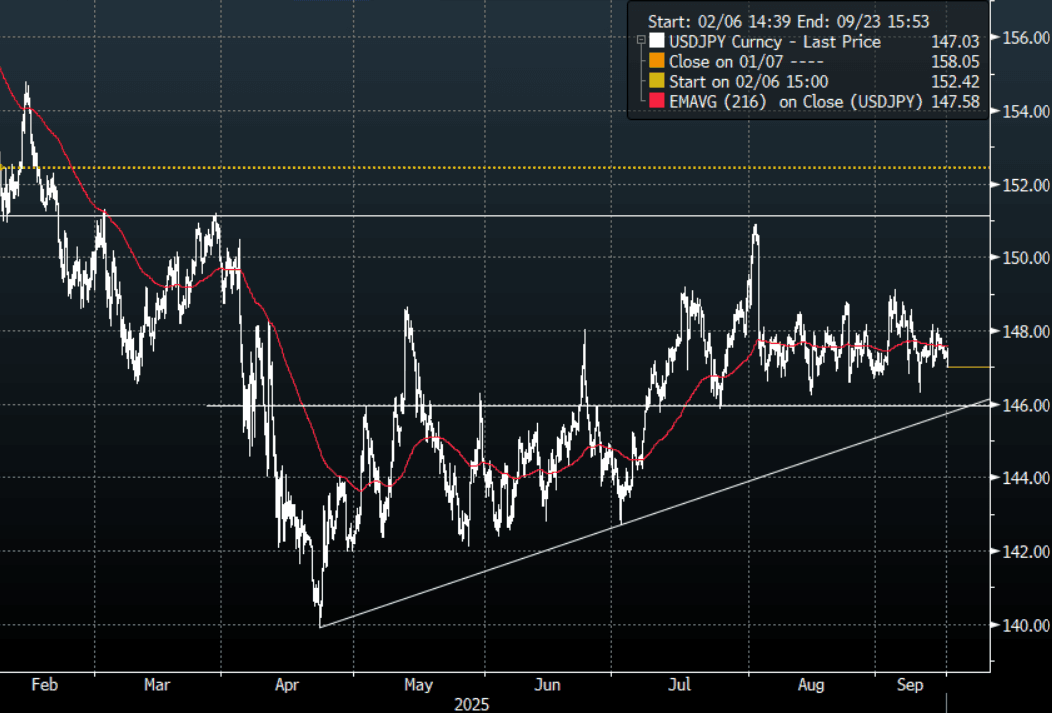Select the Jul label on time axis
1052x713 pixels.
point(679,685)
